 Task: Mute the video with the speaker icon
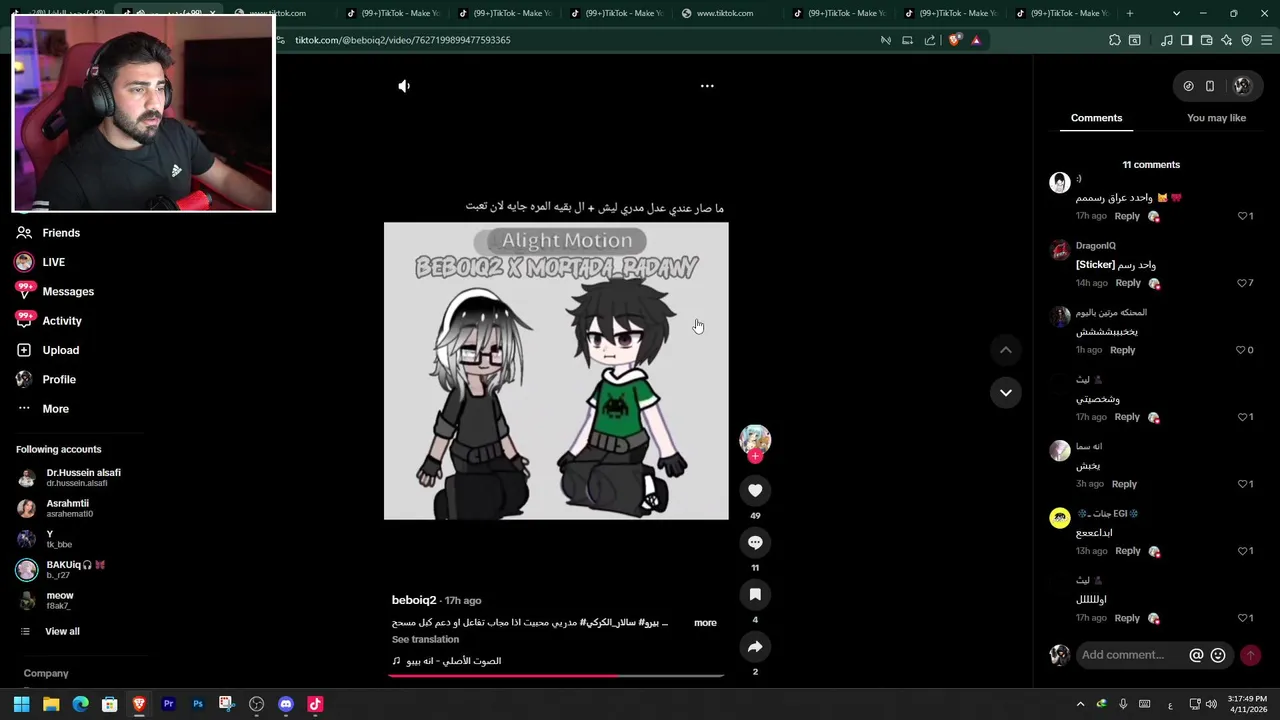click(x=404, y=86)
